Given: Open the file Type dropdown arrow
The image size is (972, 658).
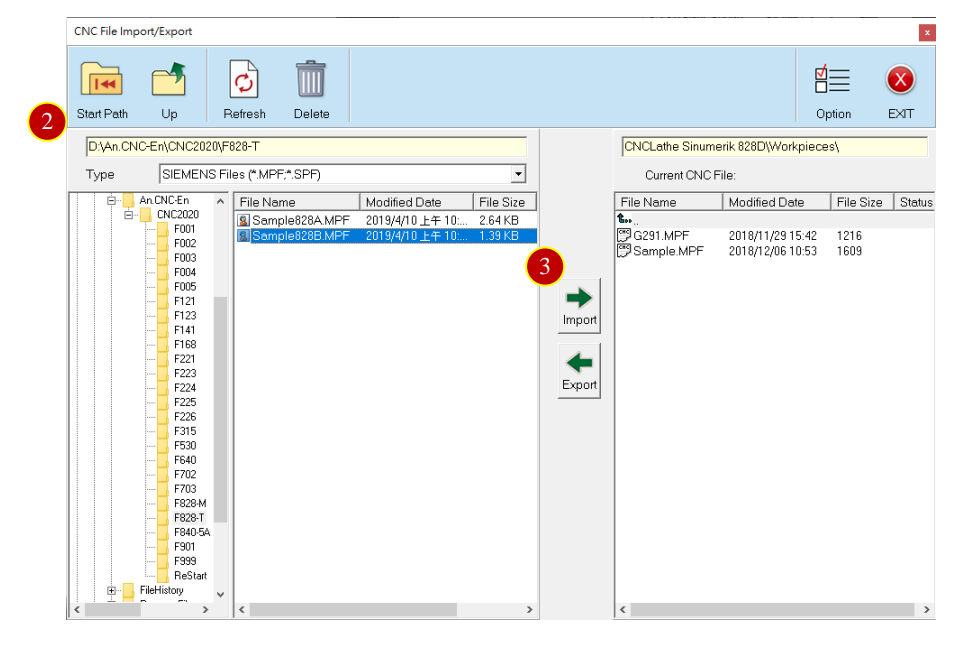Looking at the screenshot, I should coord(518,174).
